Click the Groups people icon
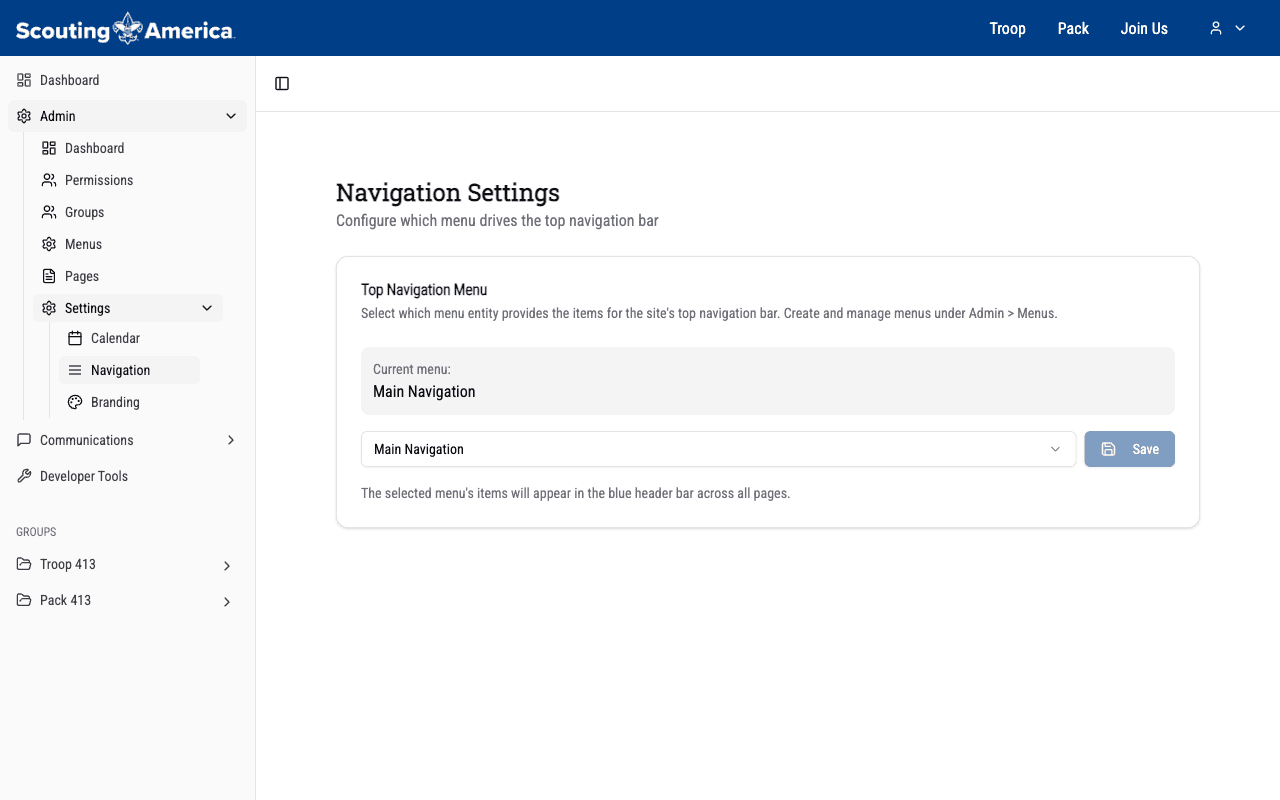 pos(49,212)
